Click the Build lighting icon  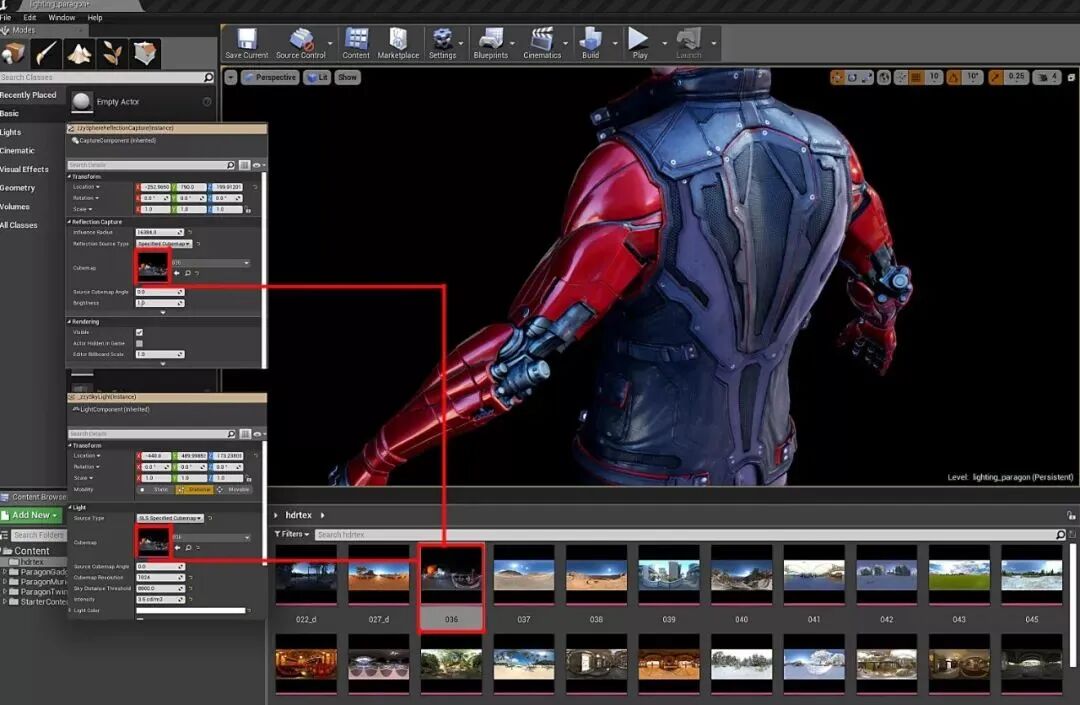pos(590,41)
